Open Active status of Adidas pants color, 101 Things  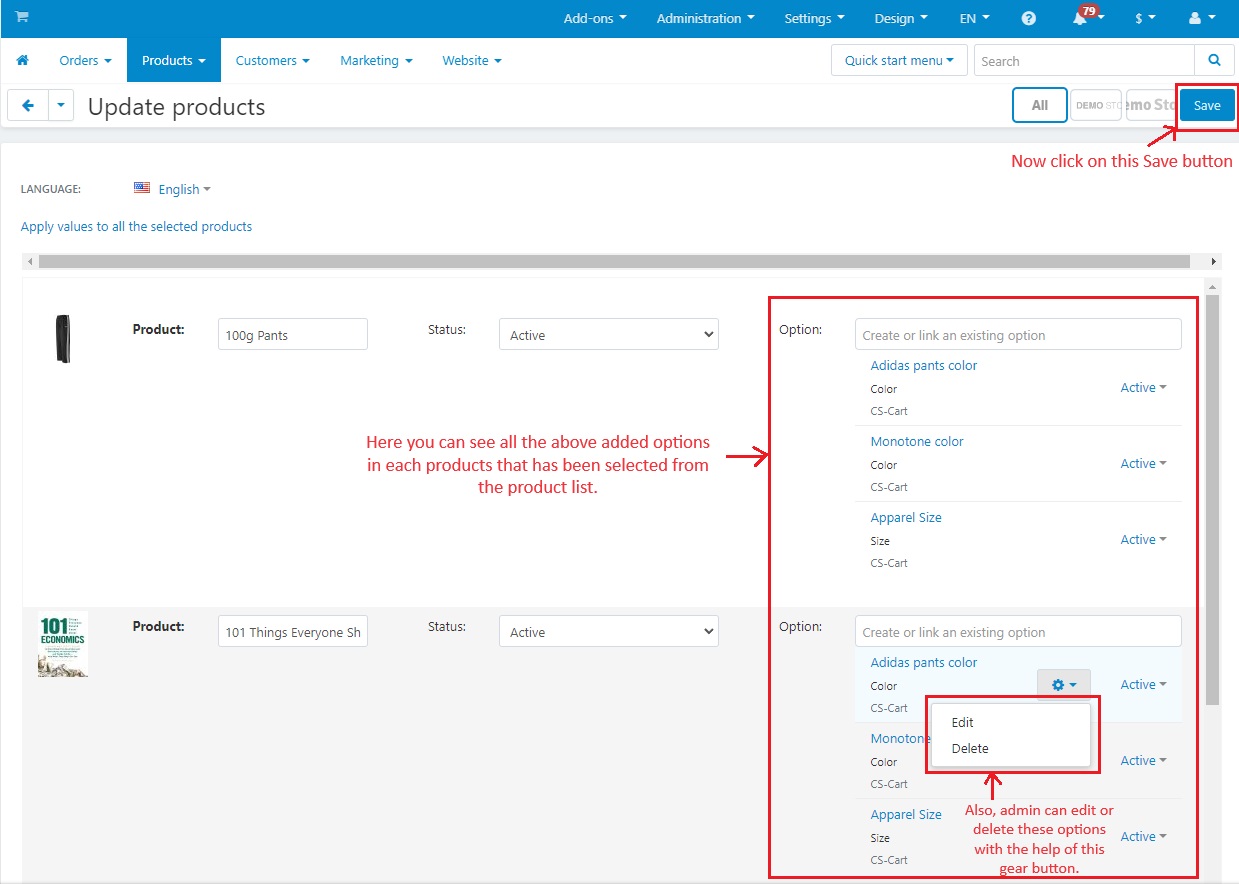click(1144, 684)
